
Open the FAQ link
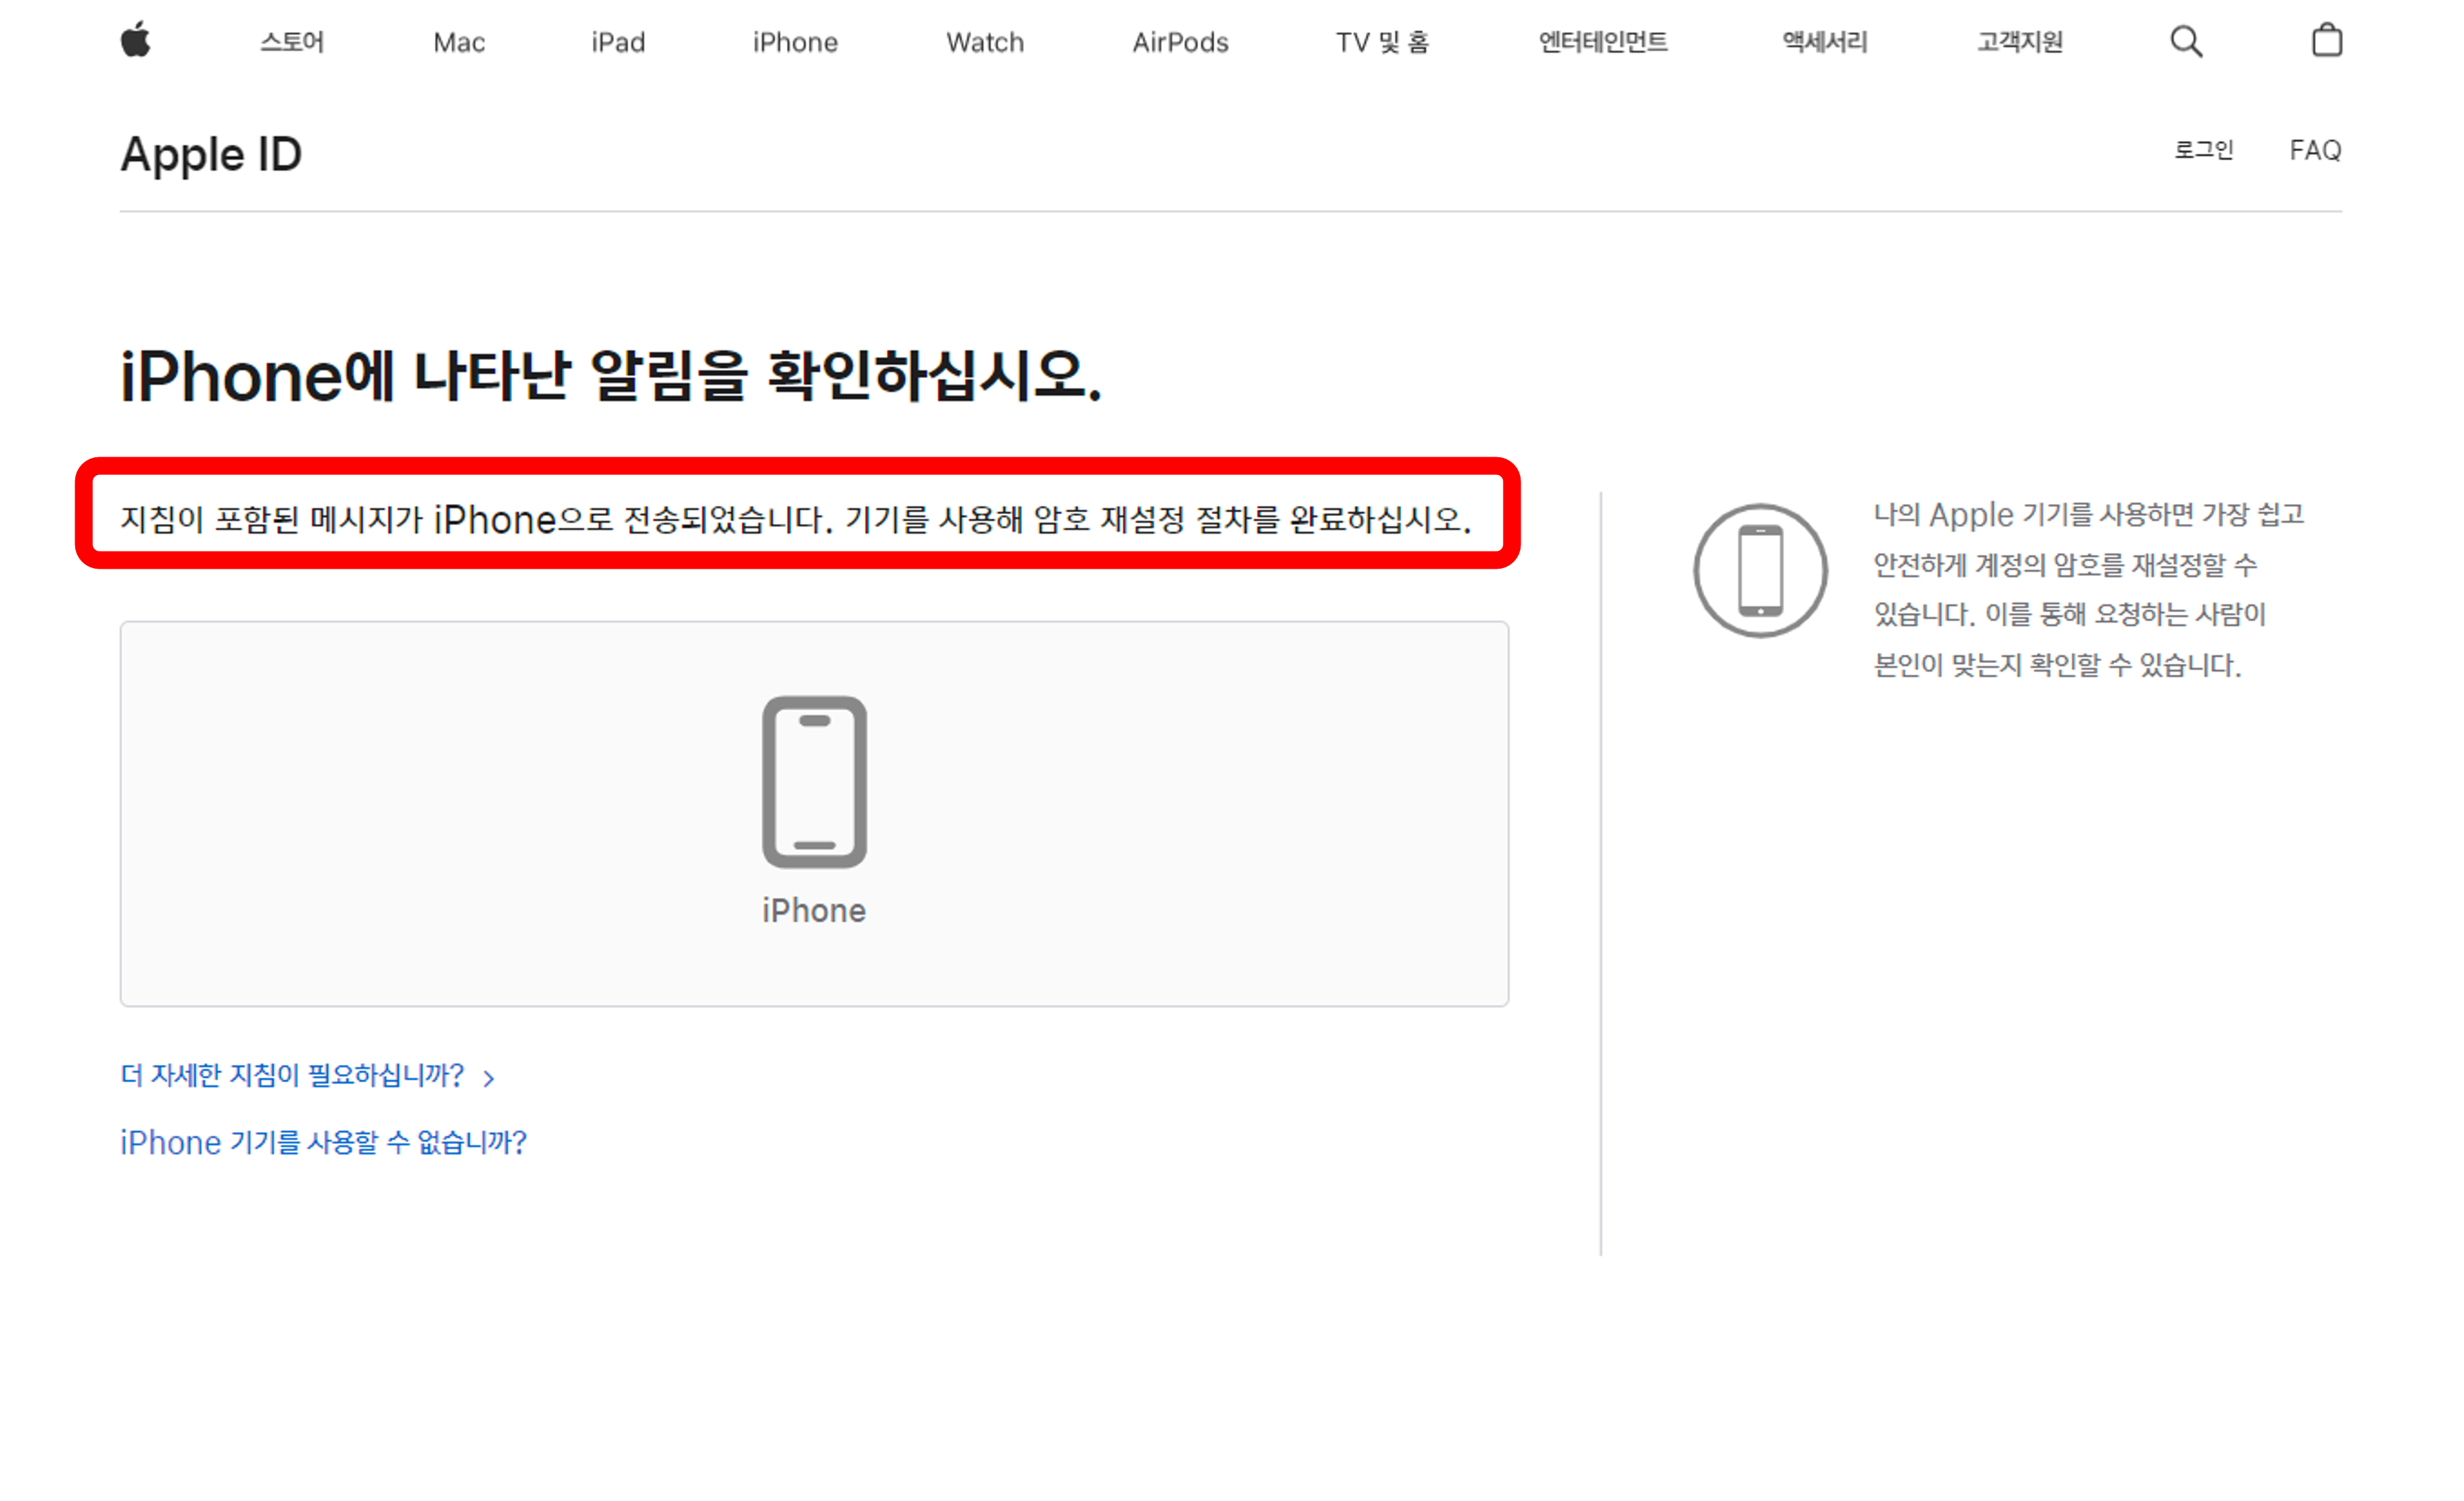point(2314,150)
